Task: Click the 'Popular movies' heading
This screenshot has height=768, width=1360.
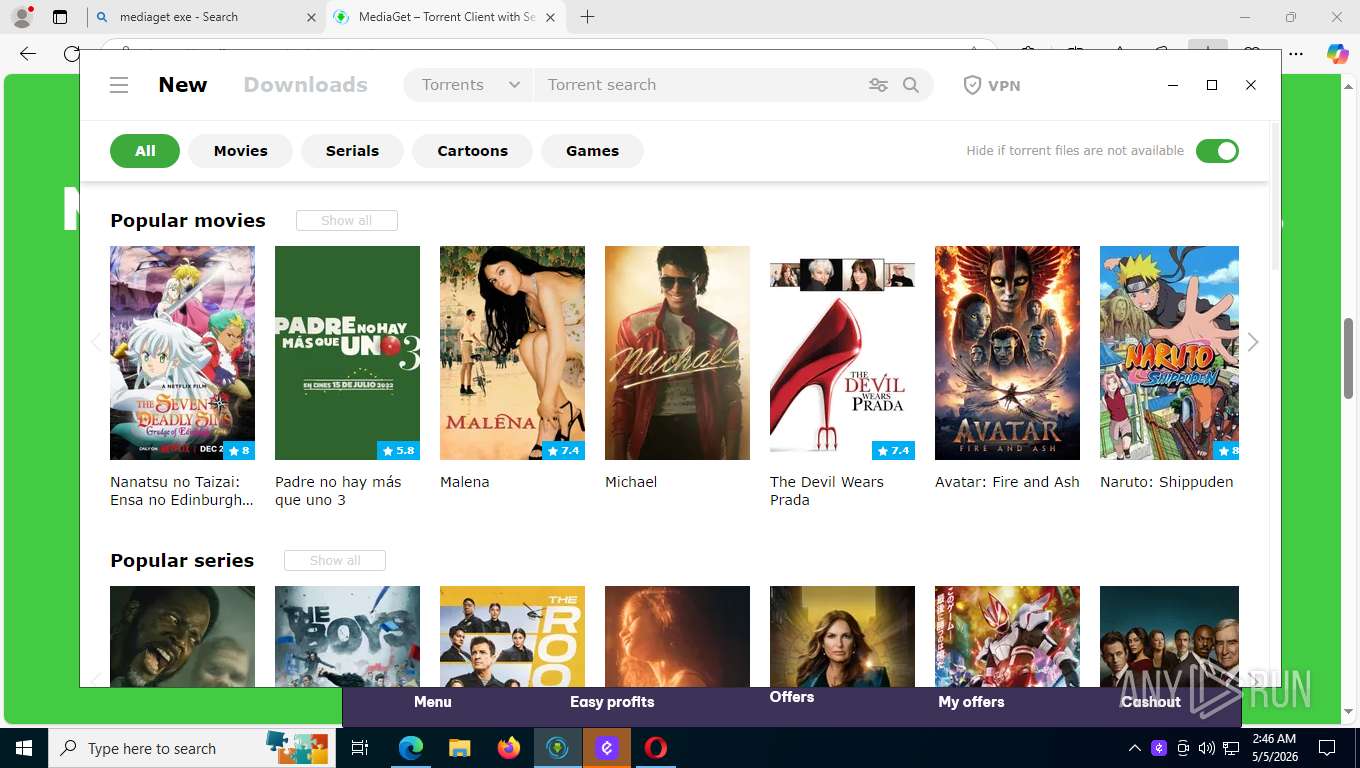Action: pos(188,221)
